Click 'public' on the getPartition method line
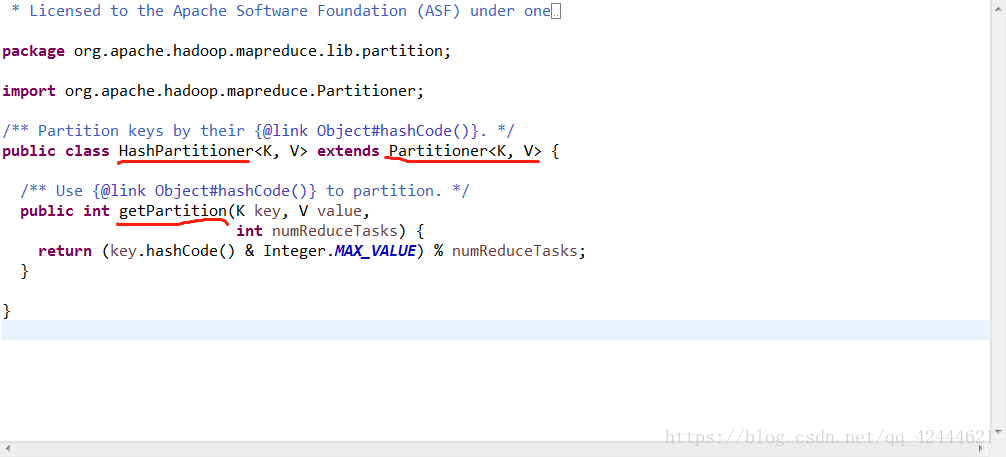Screen dimensions: 1006x457 pos(47,211)
